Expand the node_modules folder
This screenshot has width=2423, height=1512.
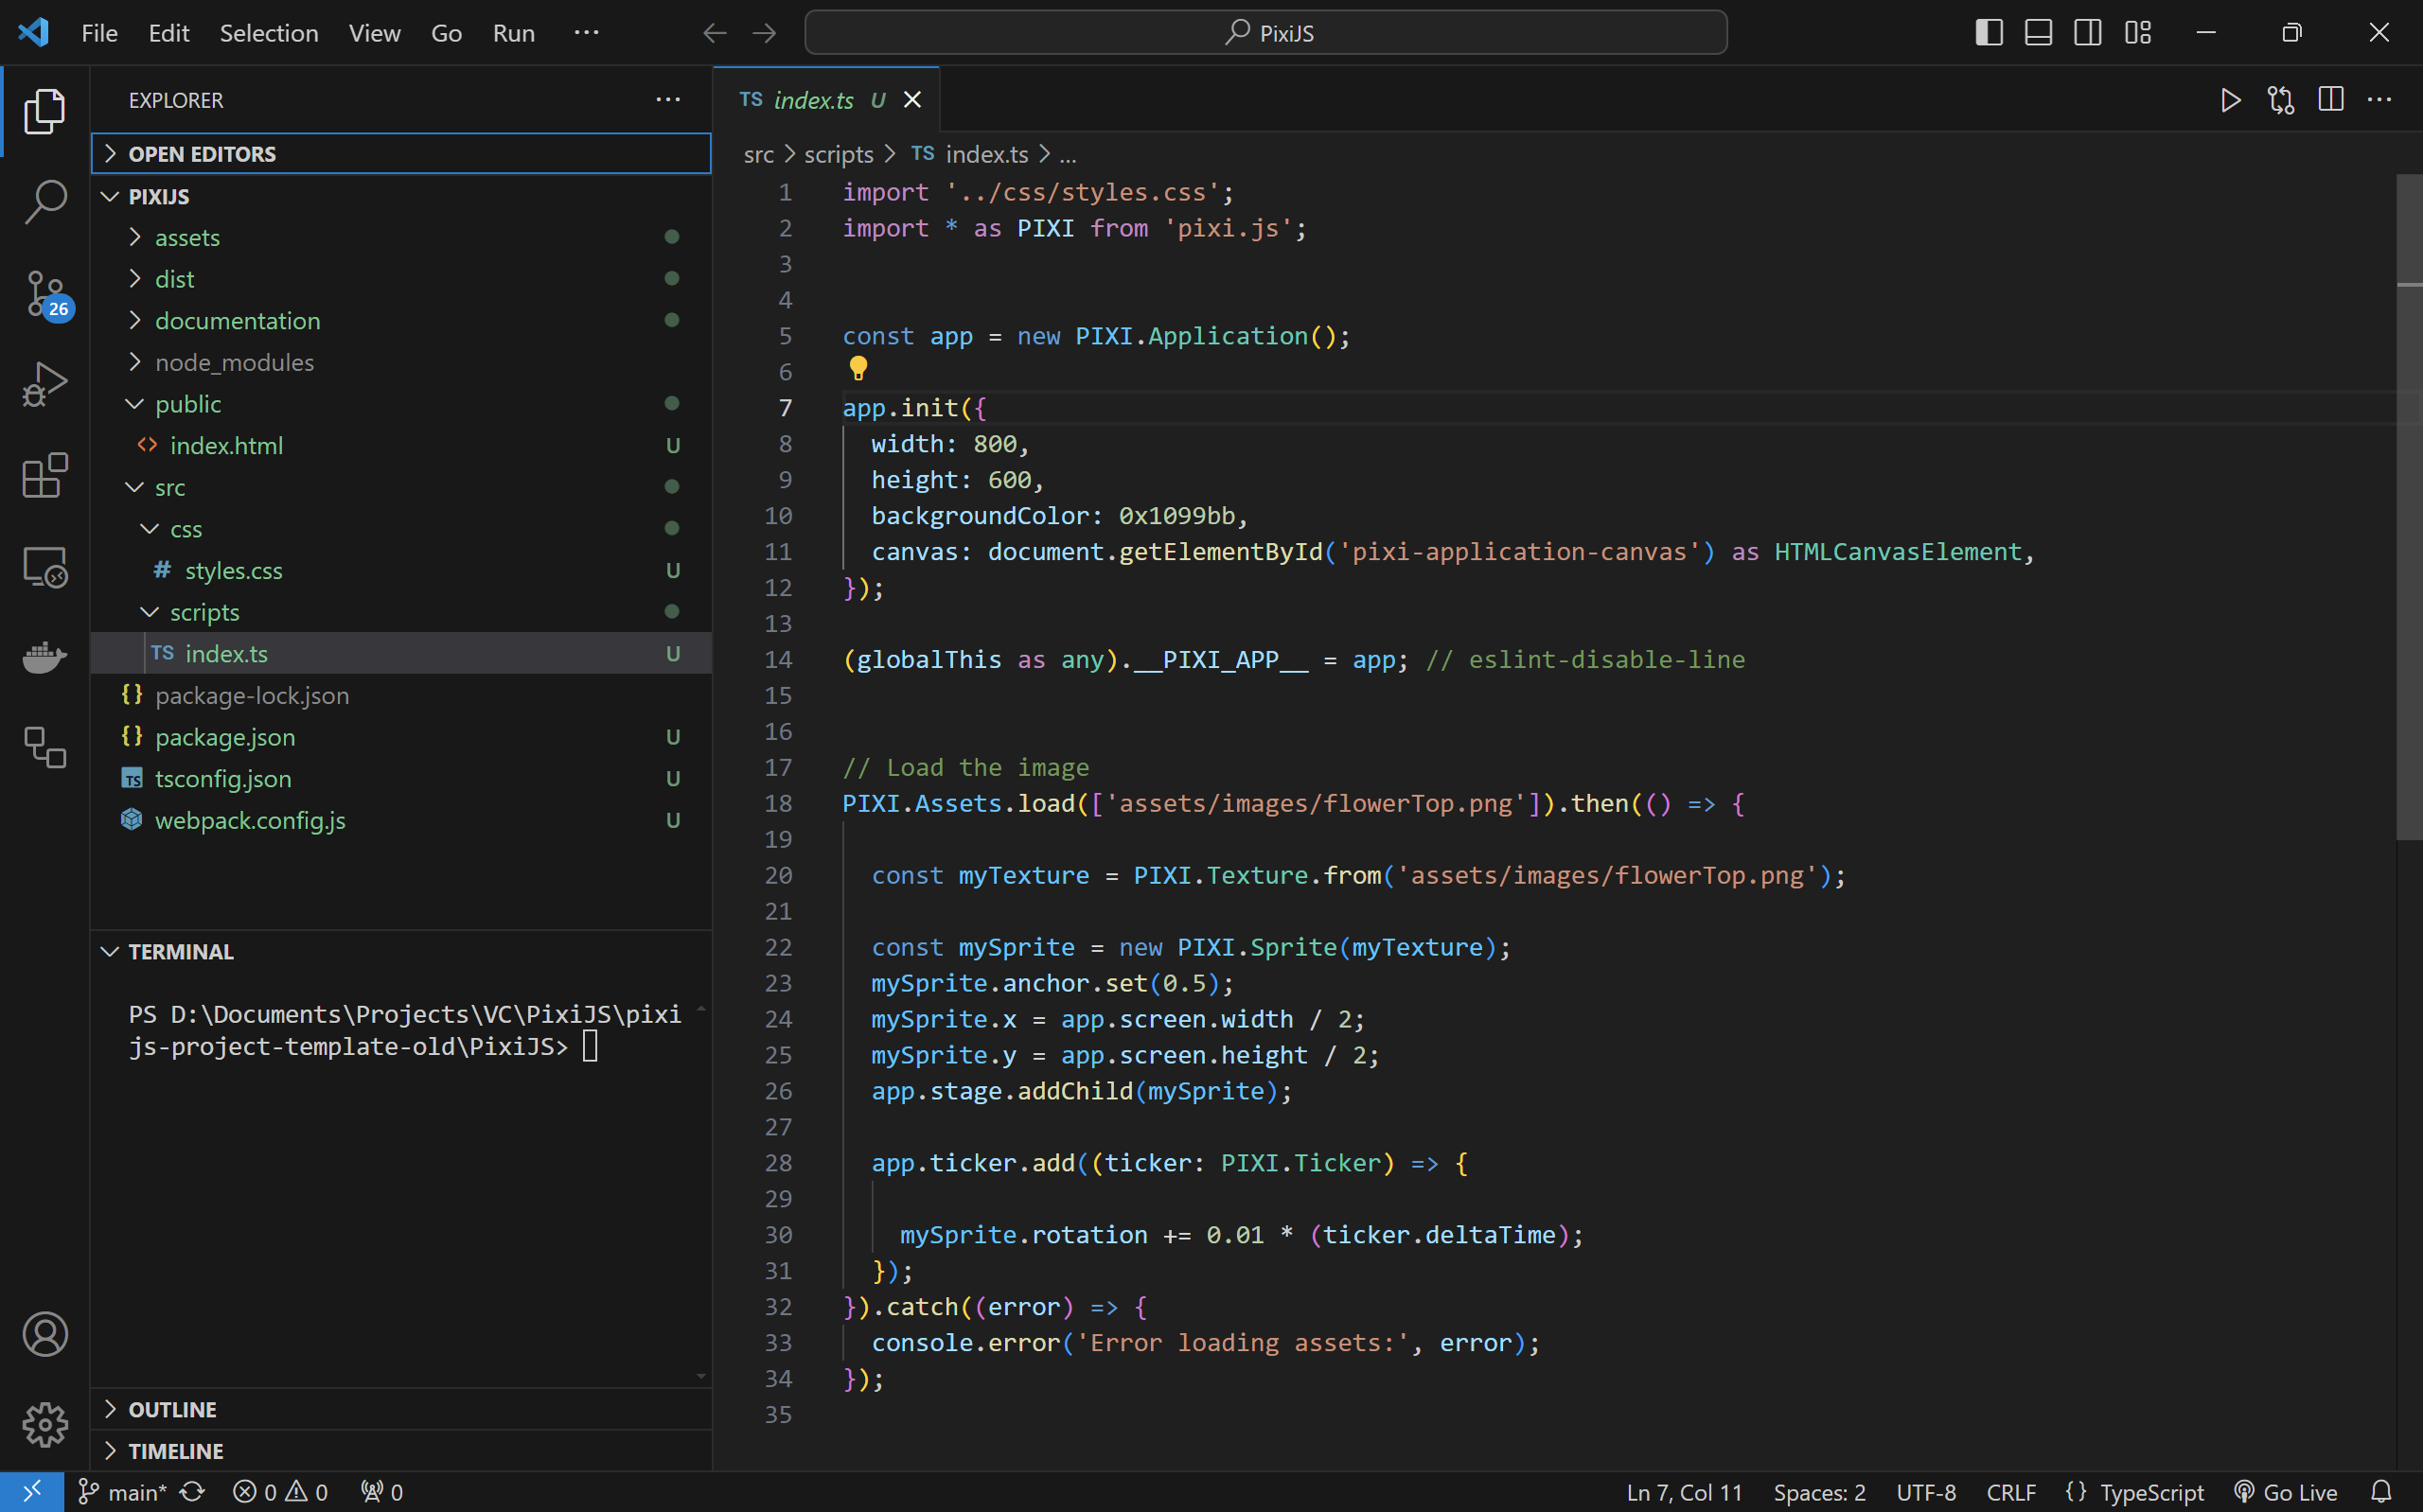pyautogui.click(x=234, y=362)
